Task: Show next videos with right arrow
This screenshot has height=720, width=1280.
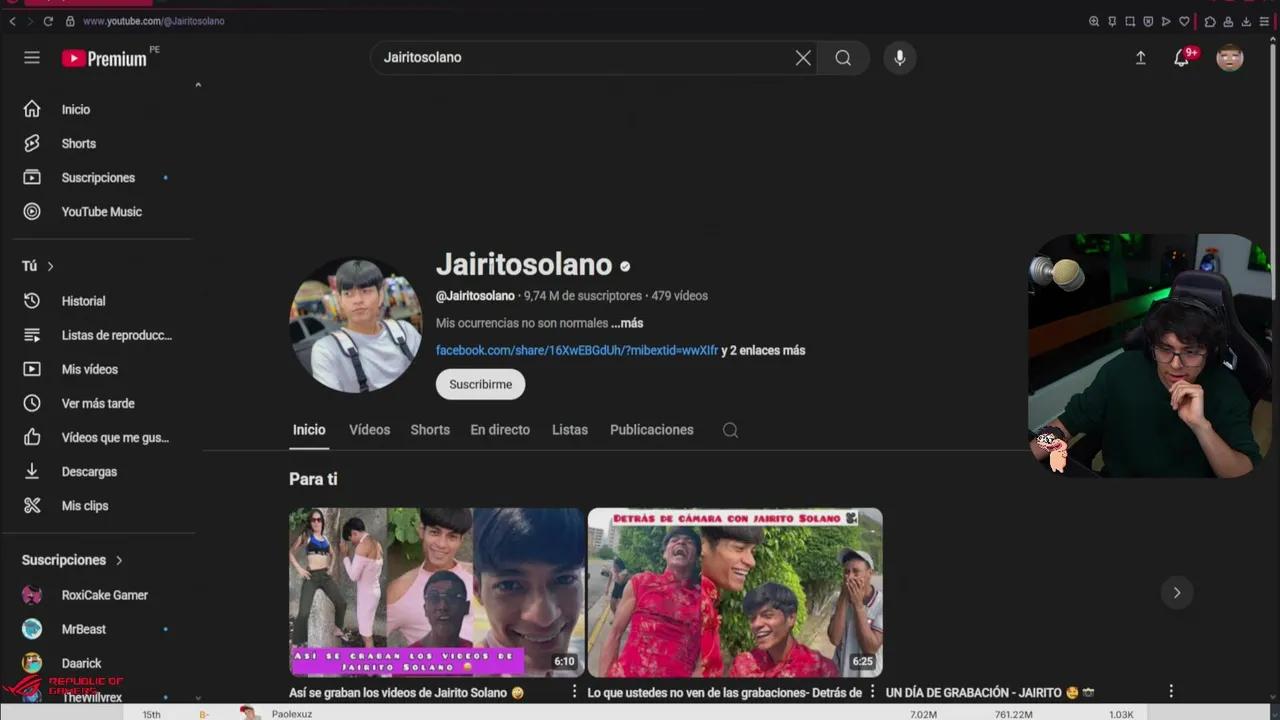Action: click(x=1177, y=592)
